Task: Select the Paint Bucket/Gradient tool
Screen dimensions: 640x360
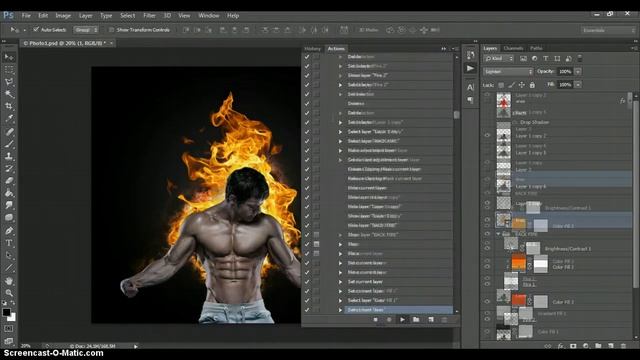Action: pos(9,193)
